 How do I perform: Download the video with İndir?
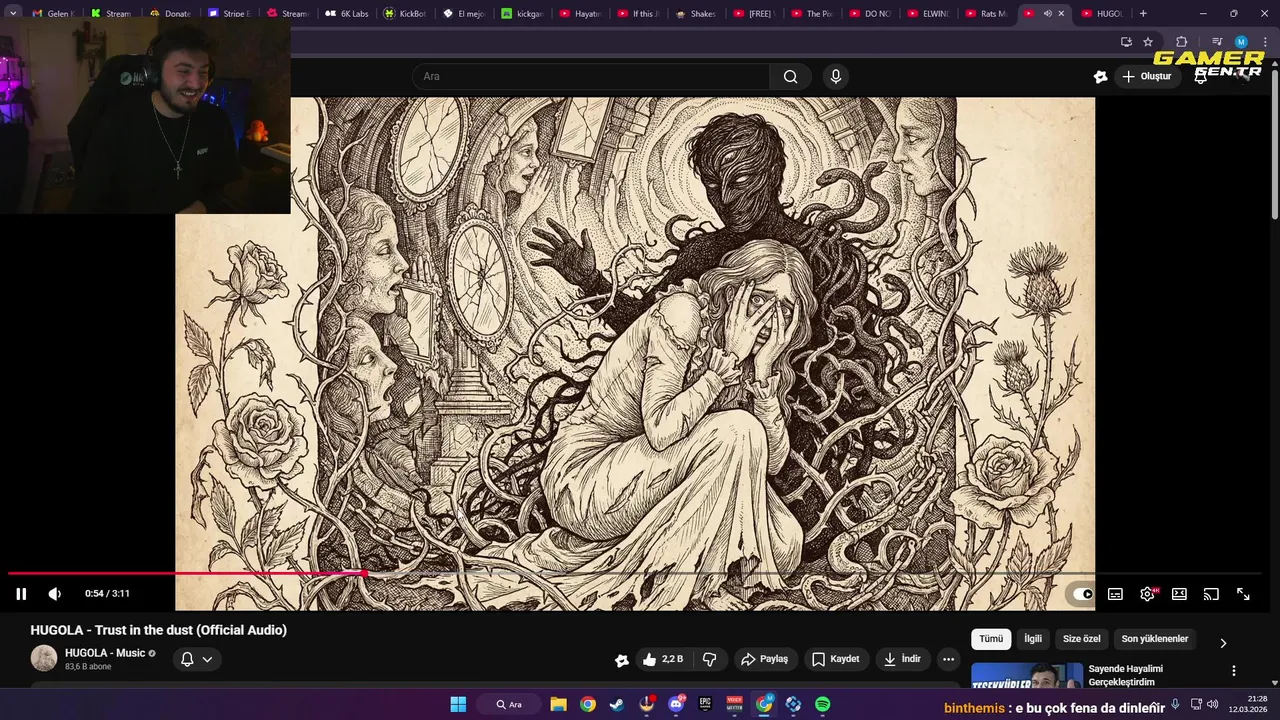point(903,659)
